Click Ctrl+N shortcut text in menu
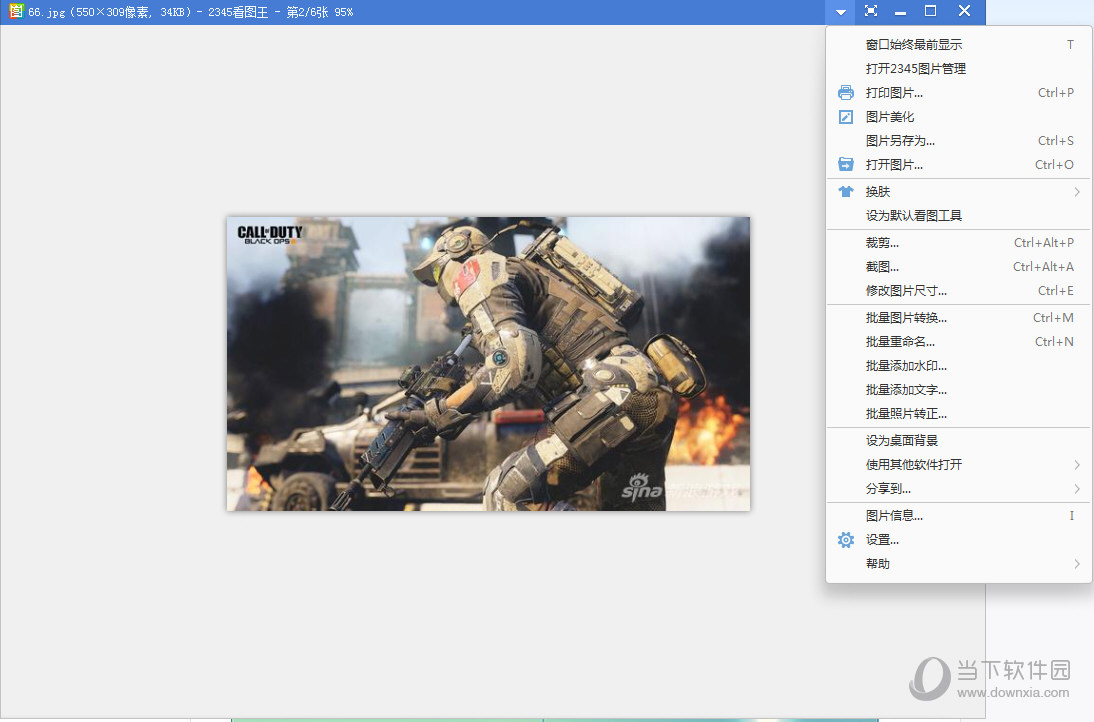1094x722 pixels. [x=1054, y=342]
